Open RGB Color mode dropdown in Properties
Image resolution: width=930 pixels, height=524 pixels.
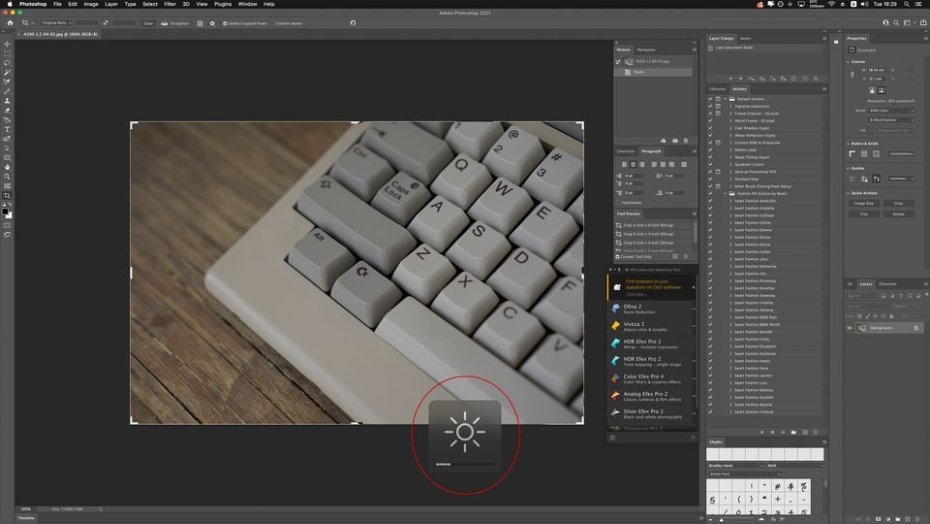[891, 110]
